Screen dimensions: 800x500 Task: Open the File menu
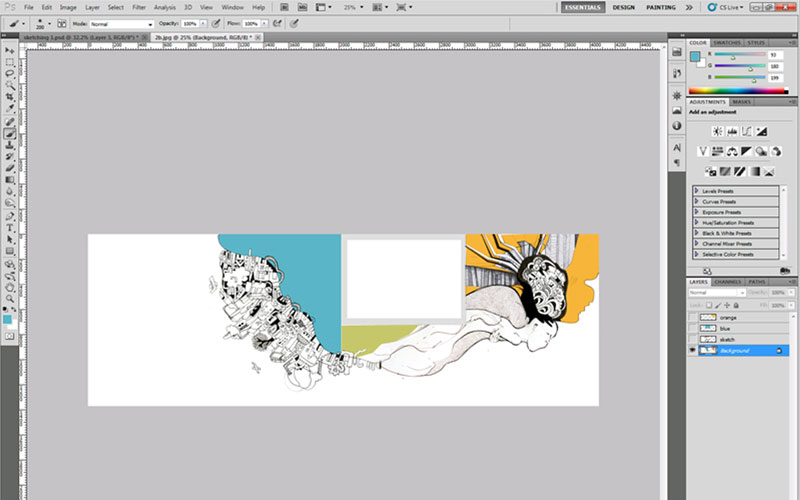(x=29, y=7)
